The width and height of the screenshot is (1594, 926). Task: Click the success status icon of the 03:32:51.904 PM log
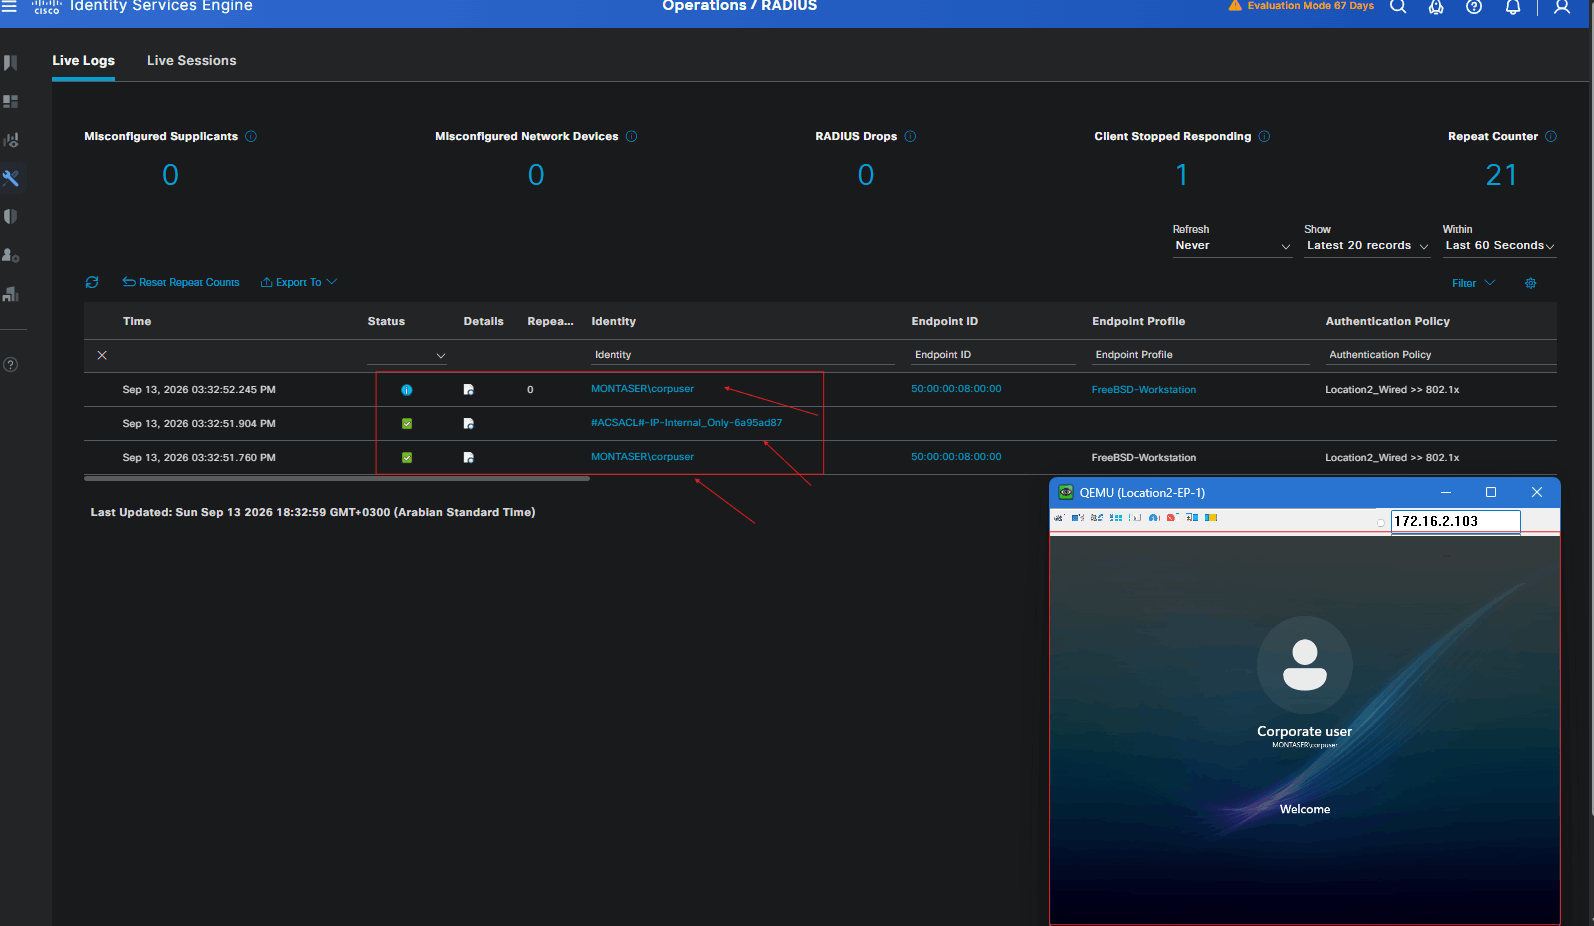pyautogui.click(x=407, y=424)
